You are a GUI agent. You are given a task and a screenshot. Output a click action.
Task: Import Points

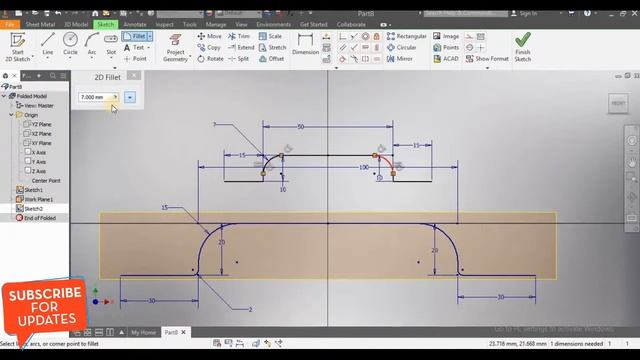tap(446, 48)
